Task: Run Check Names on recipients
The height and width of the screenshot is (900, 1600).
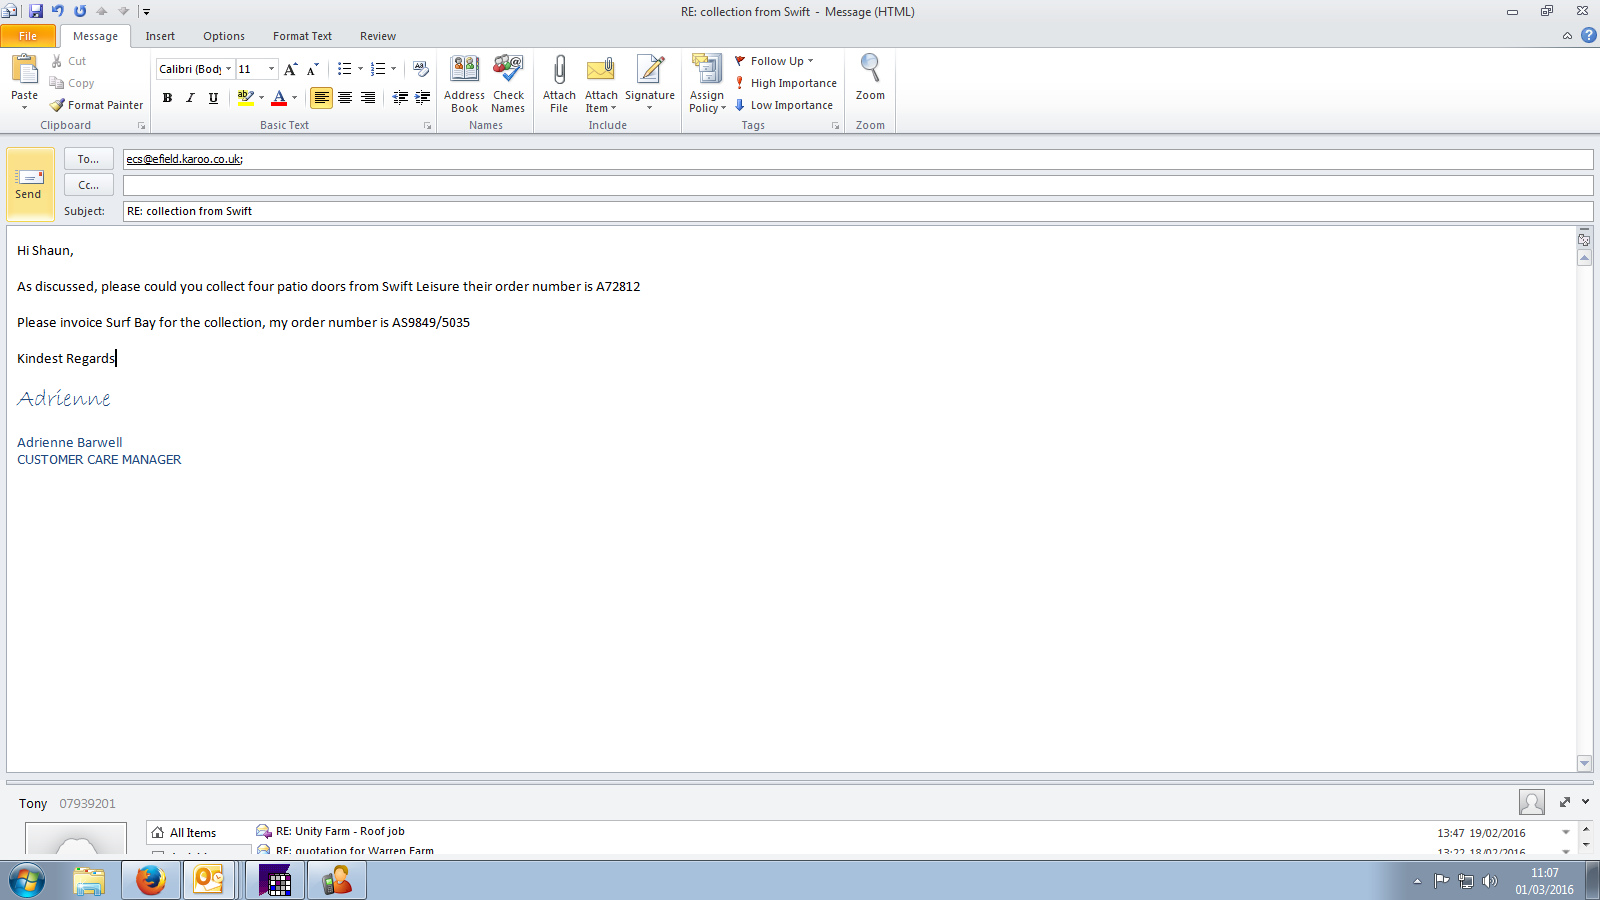Action: 508,84
